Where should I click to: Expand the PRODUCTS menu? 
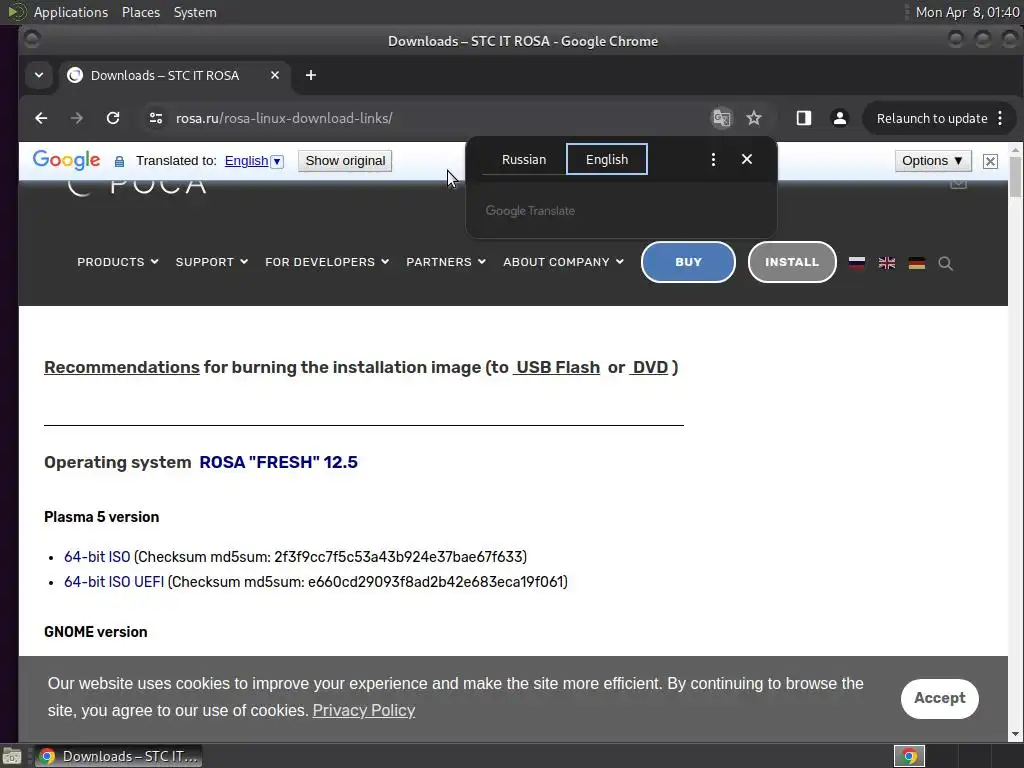[118, 262]
